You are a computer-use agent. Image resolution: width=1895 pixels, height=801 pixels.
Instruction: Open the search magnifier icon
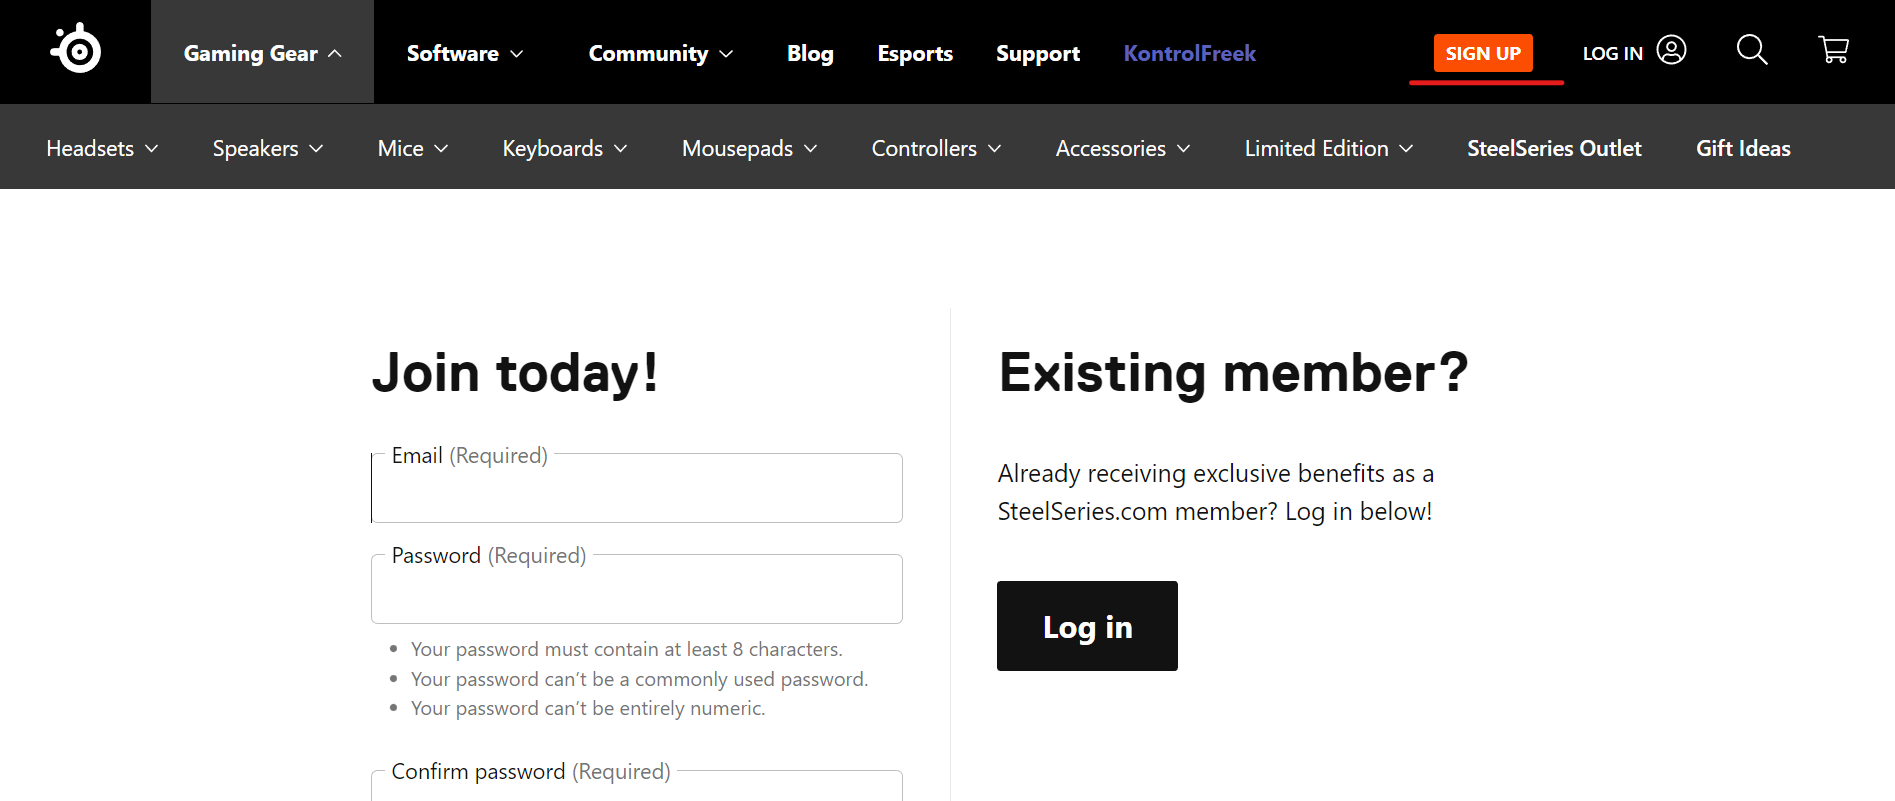pyautogui.click(x=1752, y=50)
